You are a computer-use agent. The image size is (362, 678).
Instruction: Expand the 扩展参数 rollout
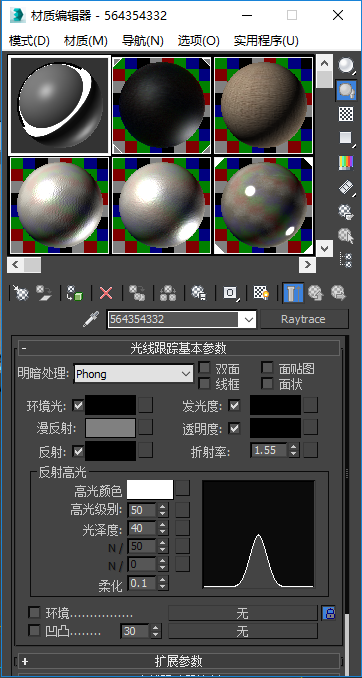tap(179, 661)
